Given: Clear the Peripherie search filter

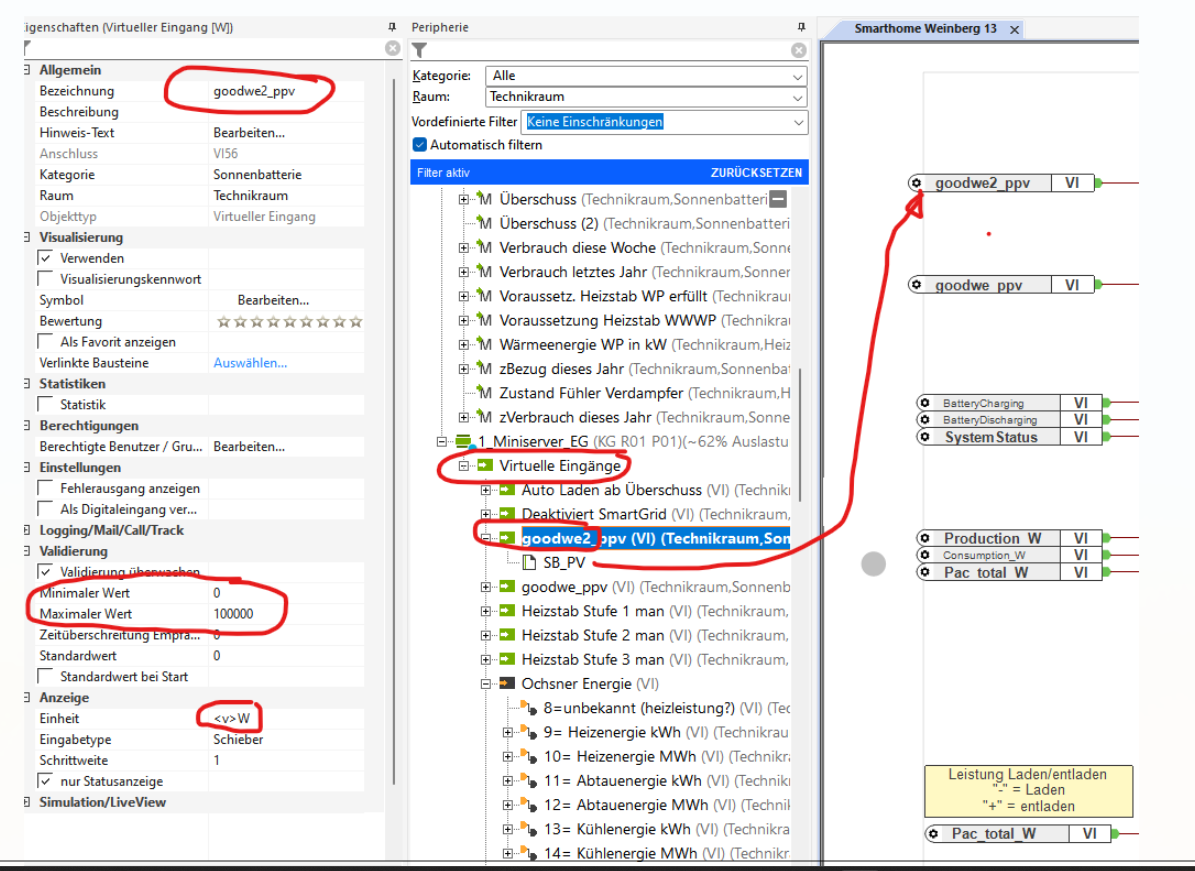Looking at the screenshot, I should tap(798, 50).
